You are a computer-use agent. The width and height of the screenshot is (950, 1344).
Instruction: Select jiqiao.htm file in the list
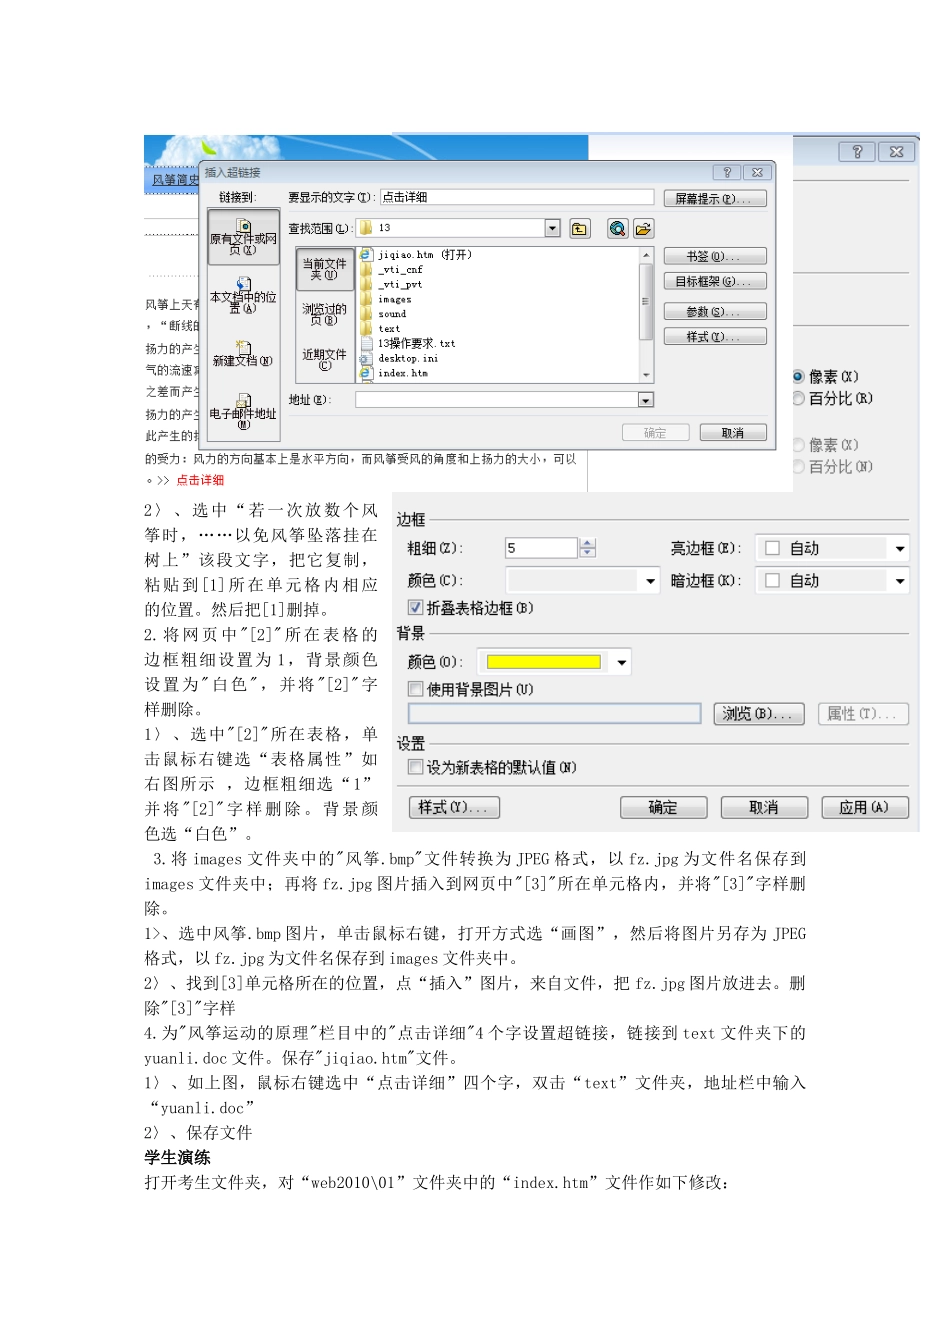[416, 255]
